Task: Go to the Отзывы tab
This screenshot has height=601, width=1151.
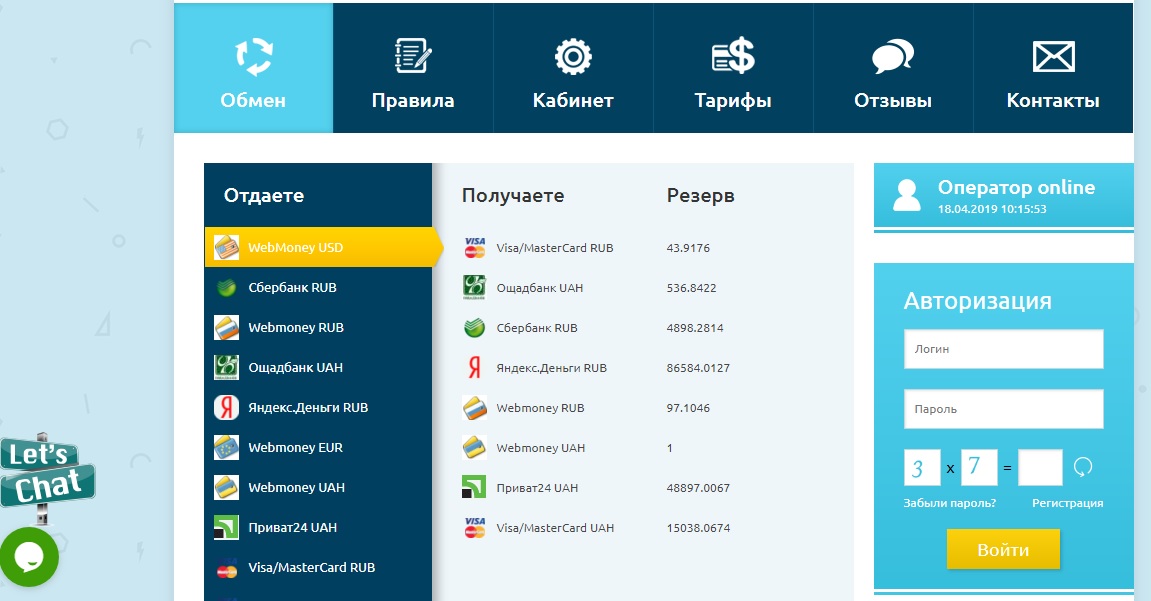Action: click(x=893, y=68)
